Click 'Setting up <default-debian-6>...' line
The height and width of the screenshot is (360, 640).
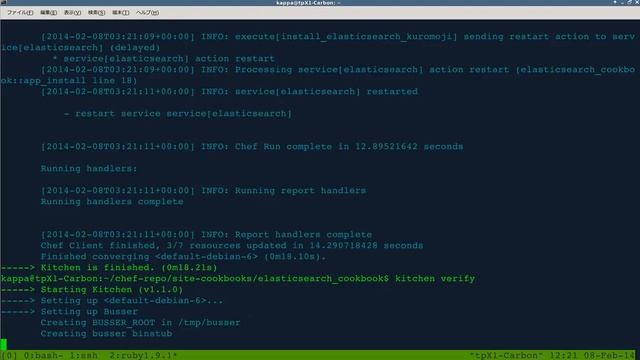click(132, 301)
